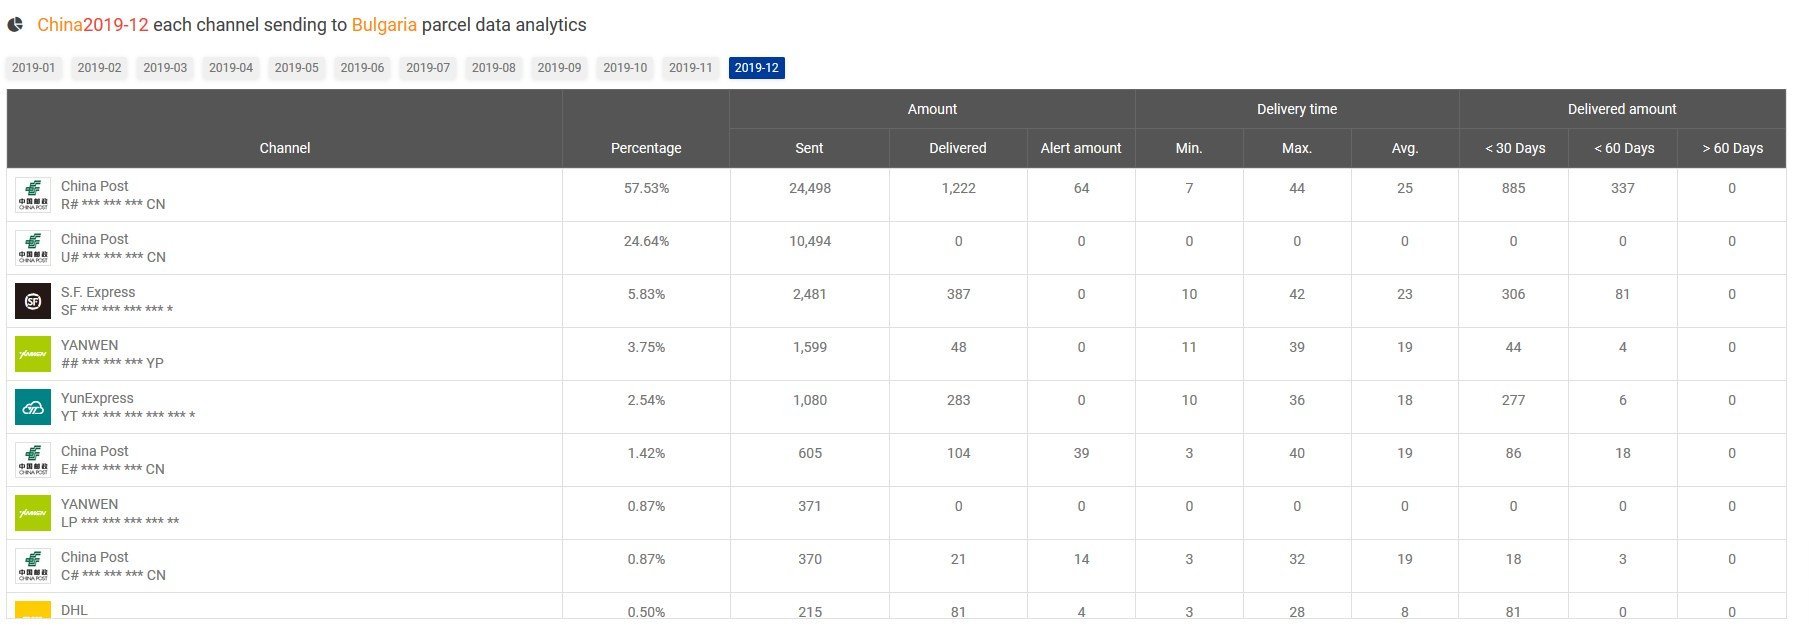Click the Amount group header
Viewport: 1809px width, 627px height.
pos(932,109)
